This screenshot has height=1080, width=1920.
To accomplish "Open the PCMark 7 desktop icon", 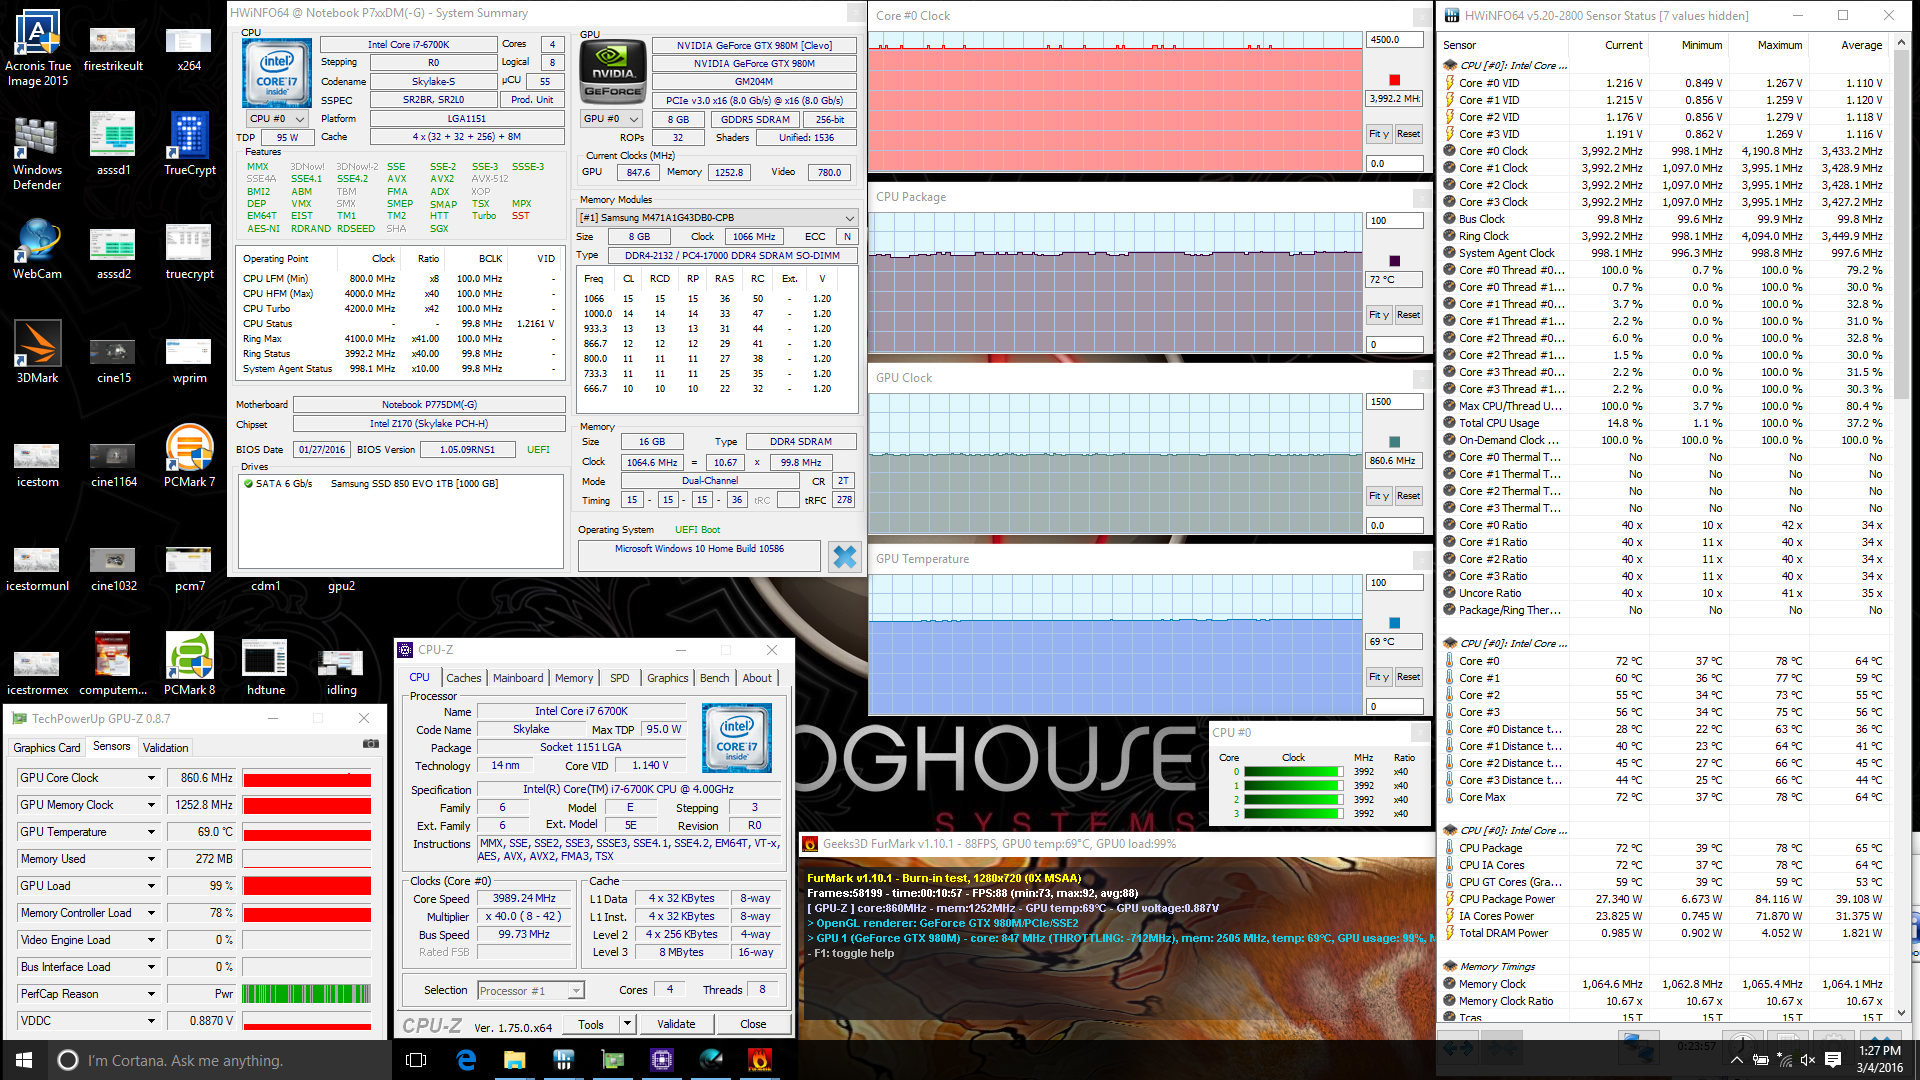I will (189, 456).
